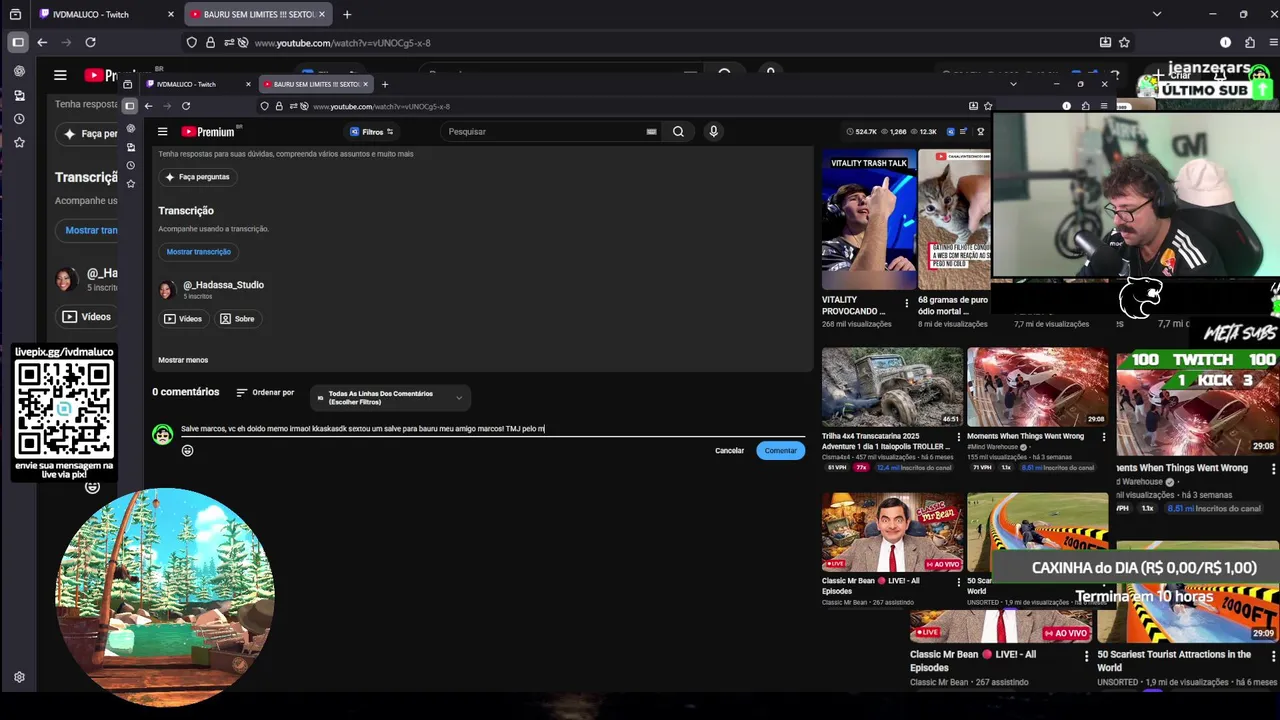Open options menu for VITALITY PROVOCANDO video
Image resolution: width=1280 pixels, height=720 pixels.
[907, 302]
